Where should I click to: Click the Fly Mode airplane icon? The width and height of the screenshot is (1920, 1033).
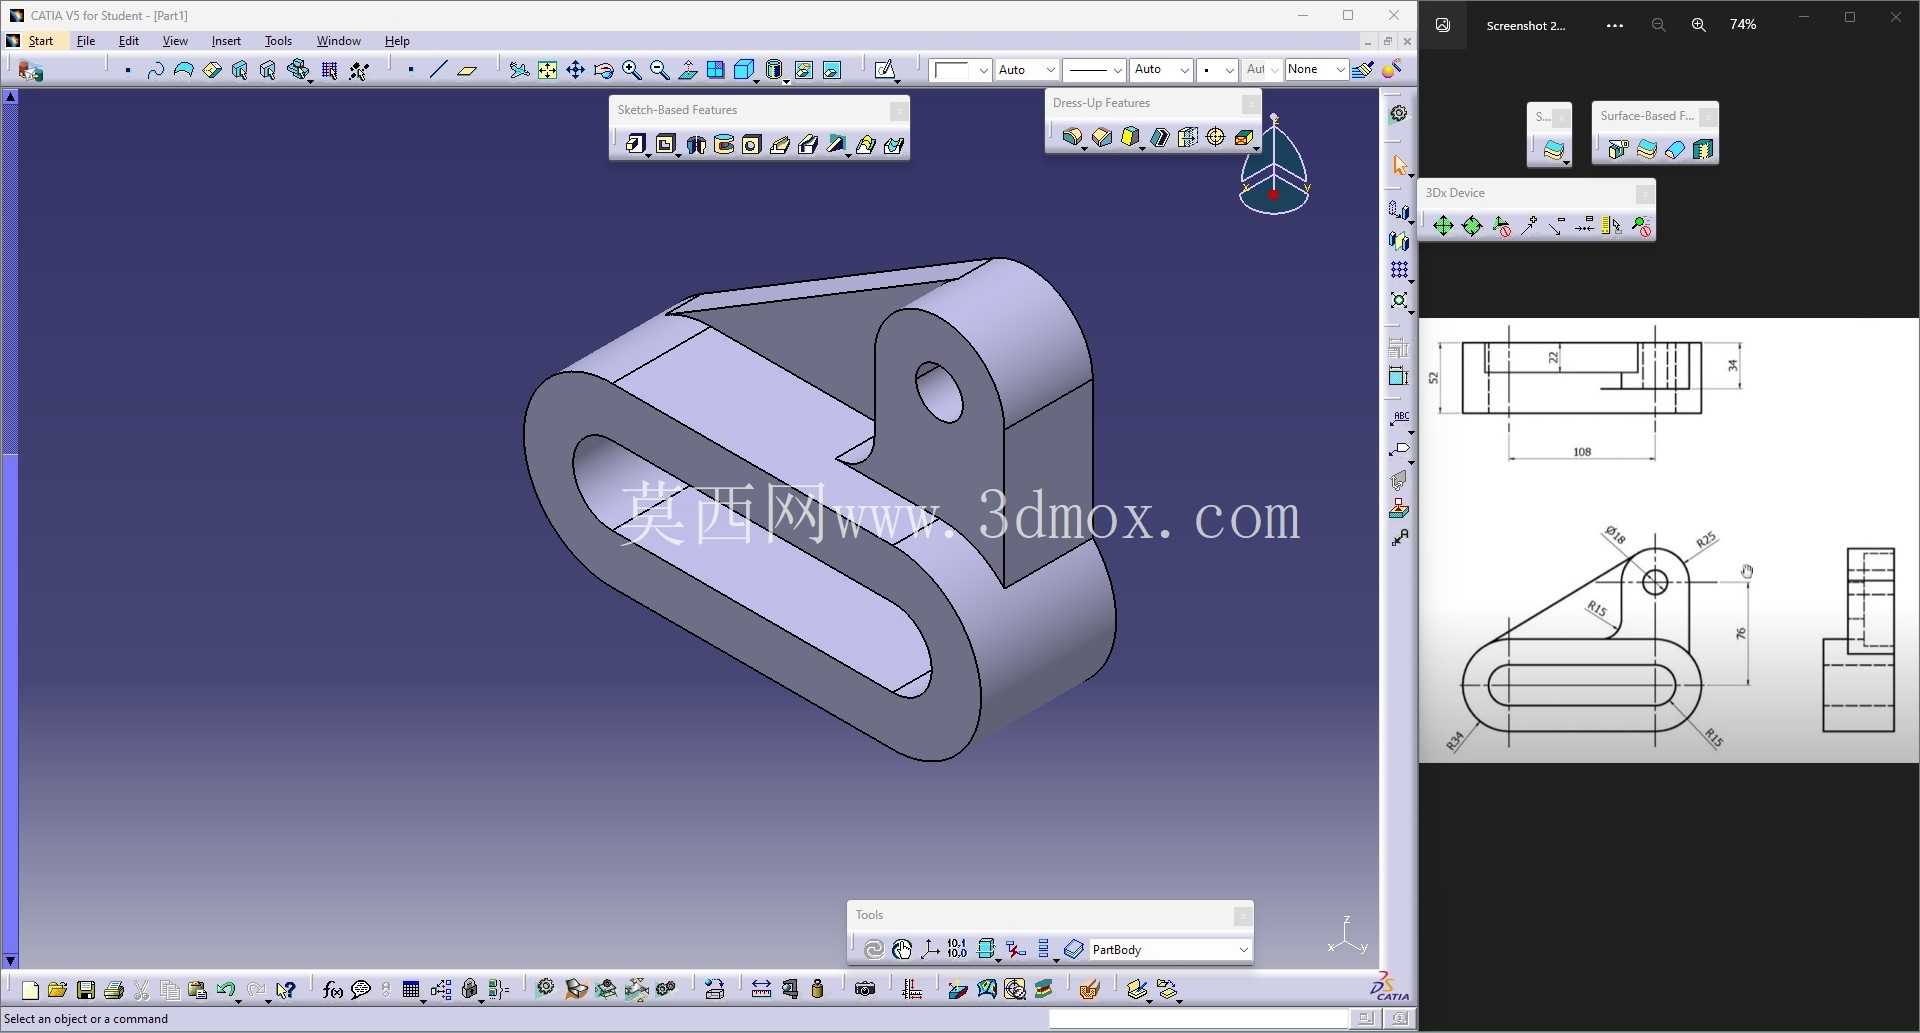pyautogui.click(x=519, y=70)
